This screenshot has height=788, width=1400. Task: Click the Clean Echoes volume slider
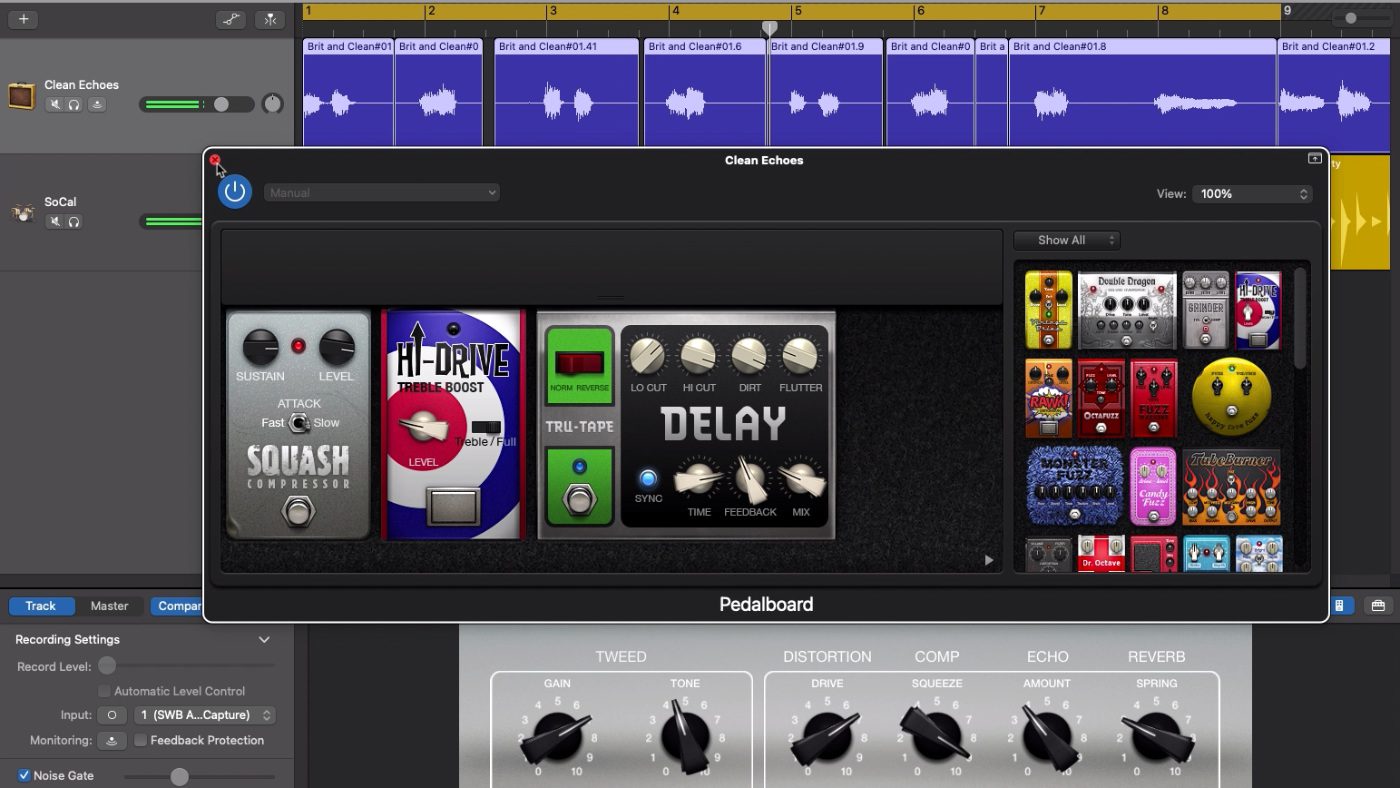[196, 104]
